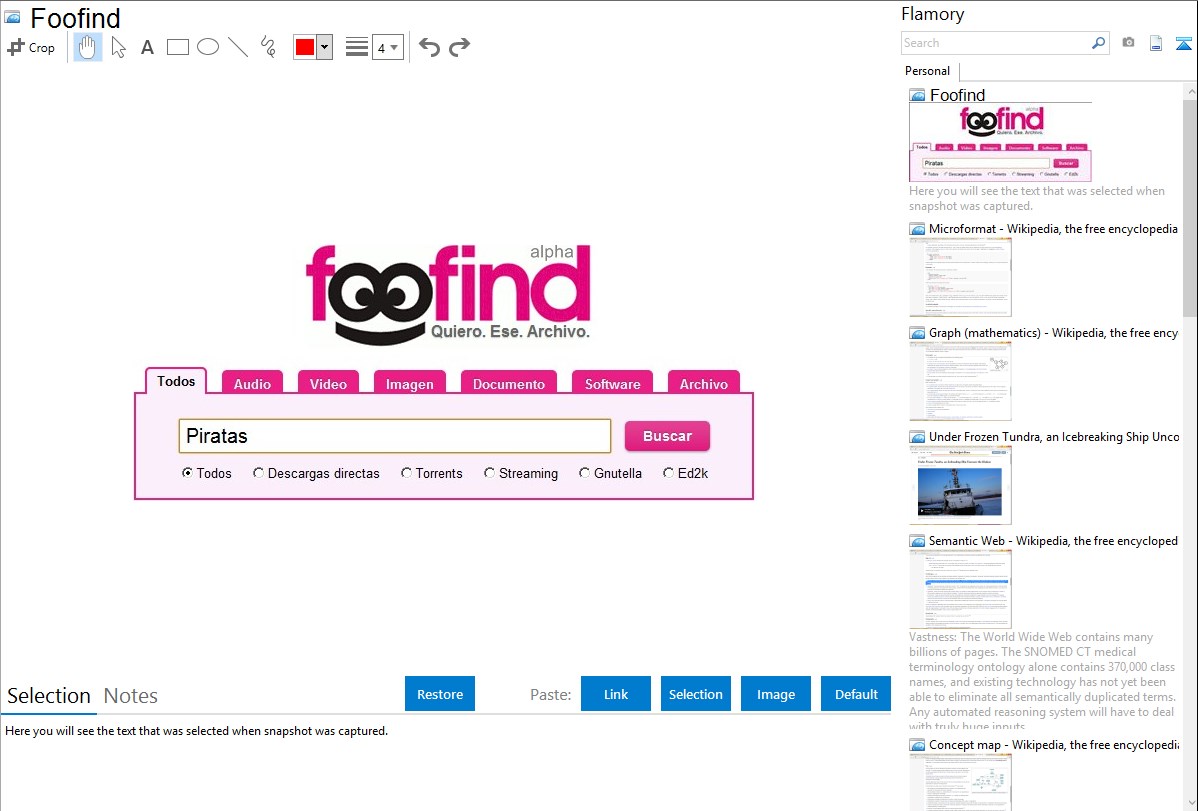1198x811 pixels.
Task: Click the search magnifier icon in Flamory
Action: tap(1098, 43)
